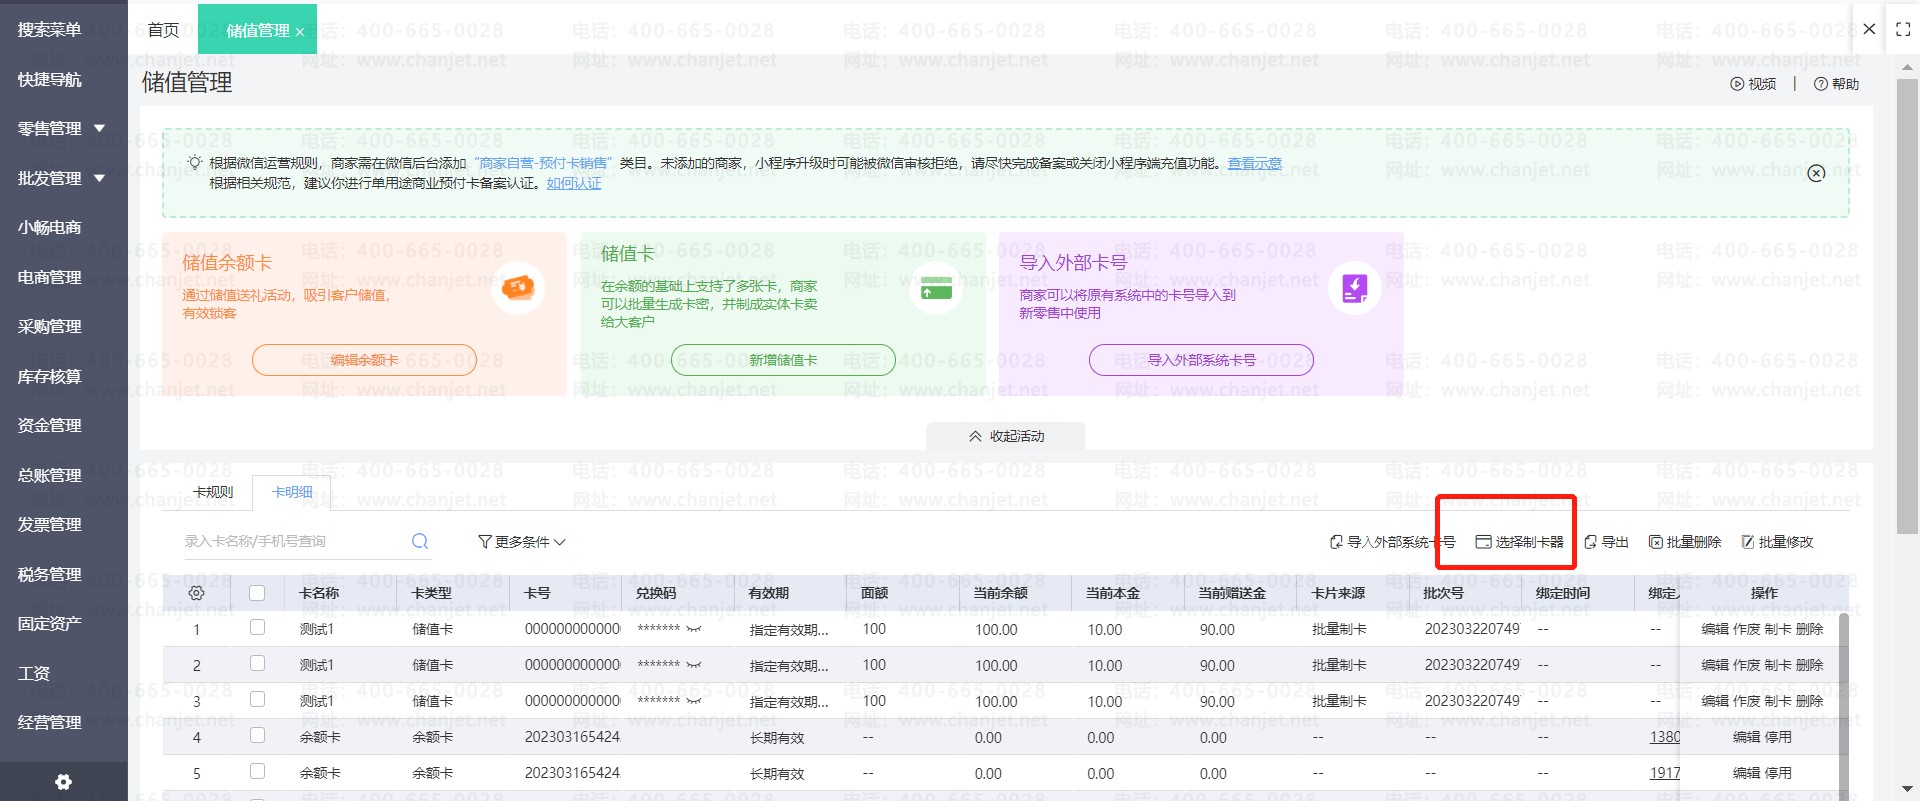The height and width of the screenshot is (801, 1920).
Task: Check the checkbox for row 2
Action: pos(257,664)
